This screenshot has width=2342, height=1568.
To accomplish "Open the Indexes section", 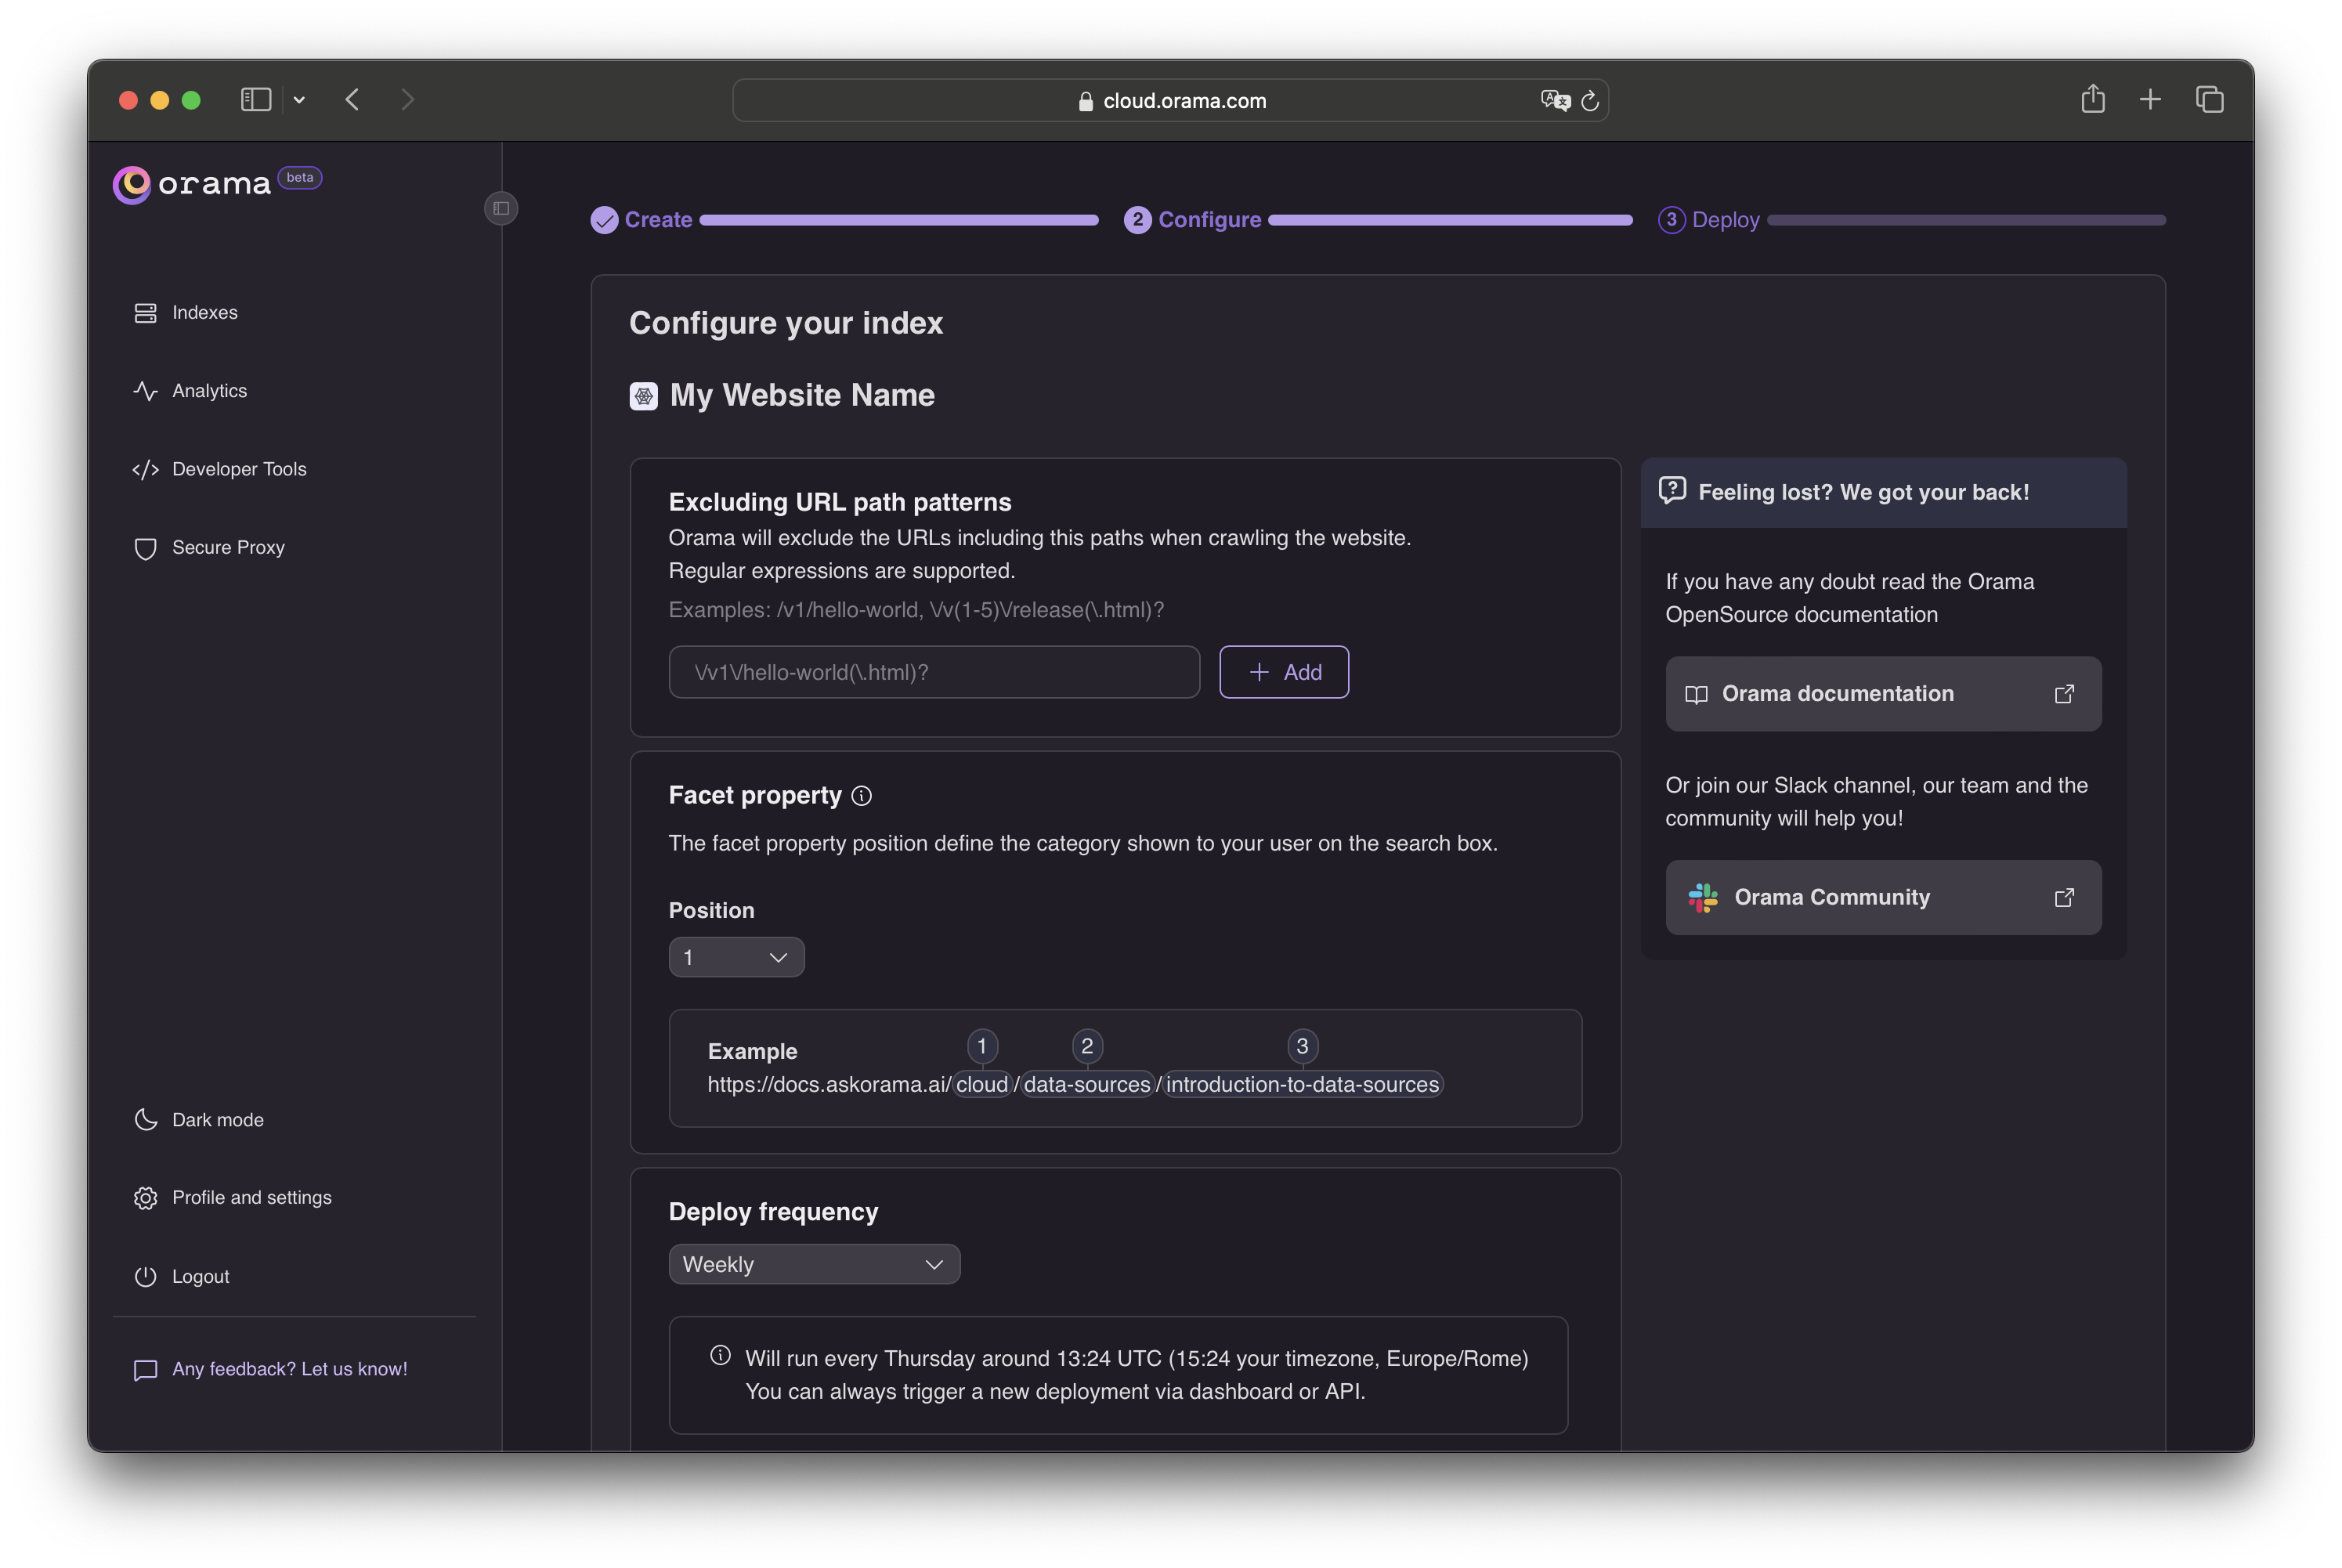I will tap(204, 312).
